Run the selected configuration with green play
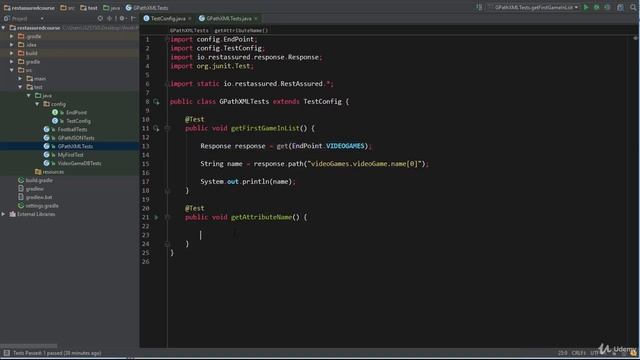Viewport: 640px width, 360px height. tap(586, 7)
